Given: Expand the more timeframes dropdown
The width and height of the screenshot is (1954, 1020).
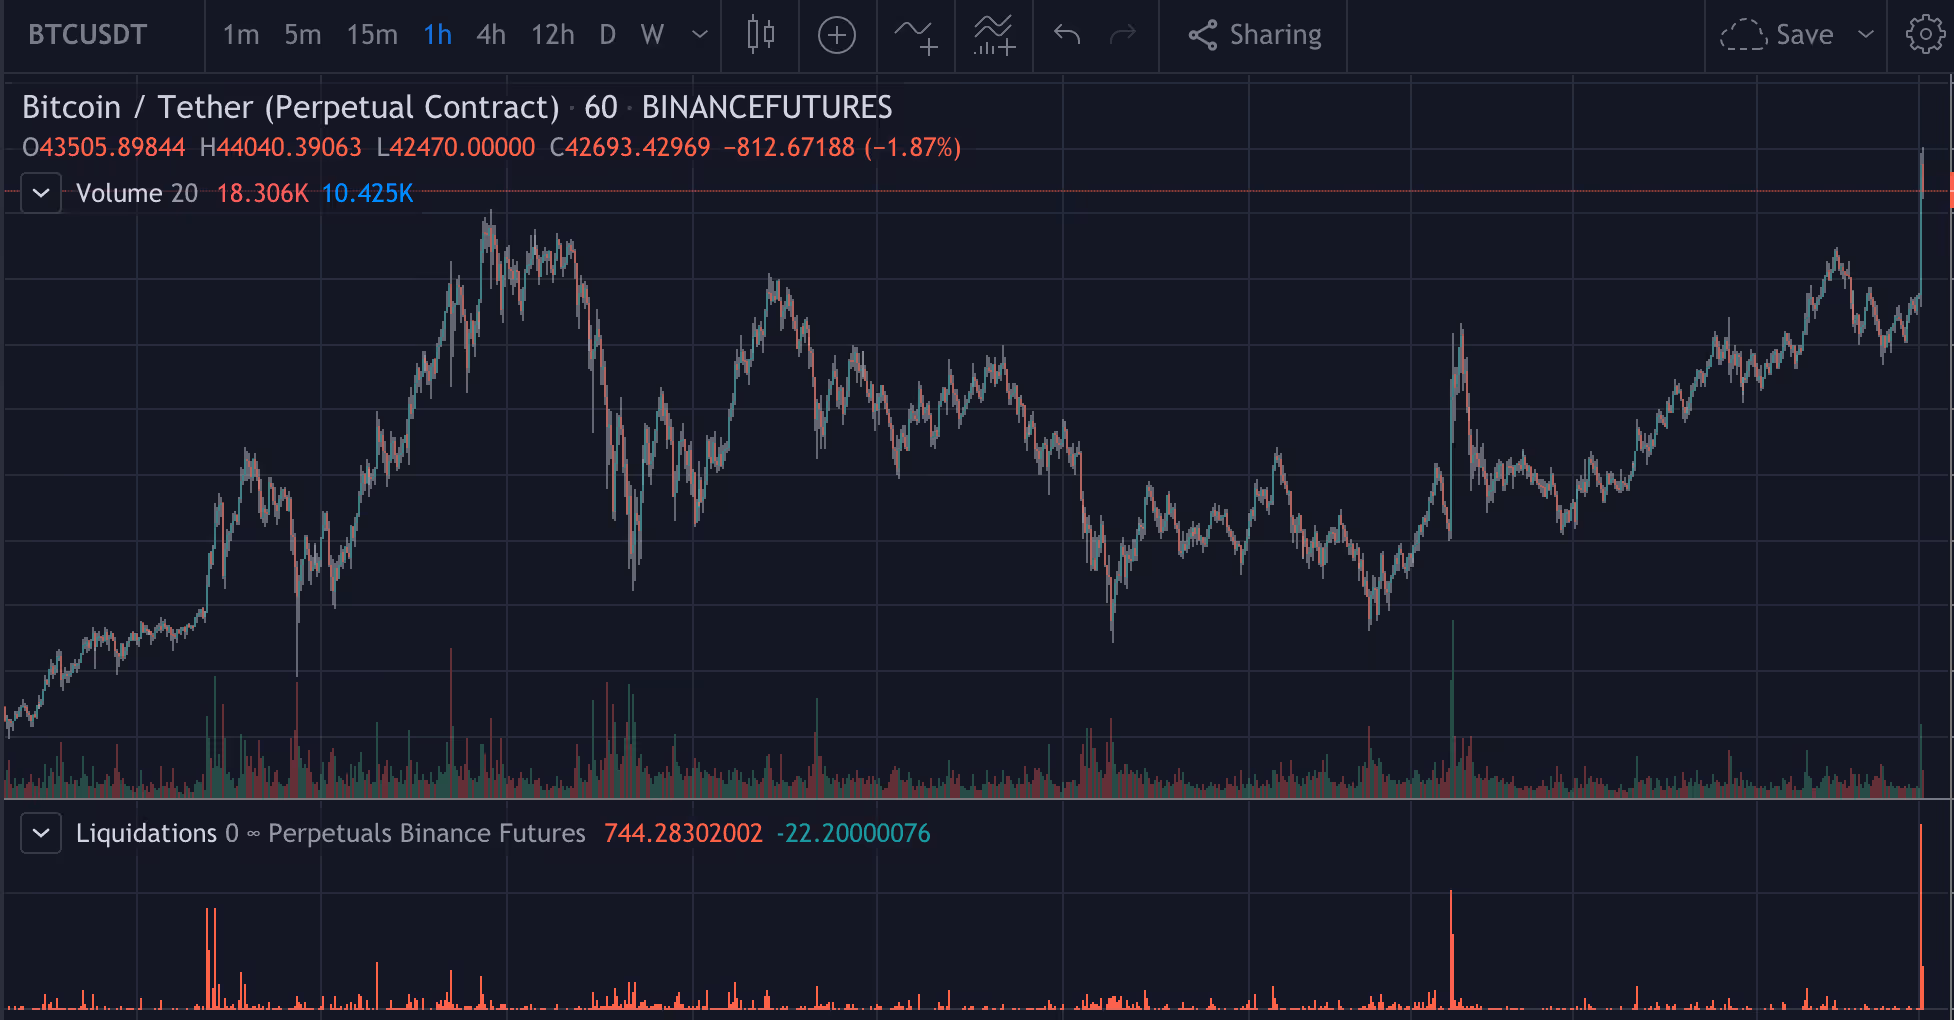Looking at the screenshot, I should pos(700,35).
